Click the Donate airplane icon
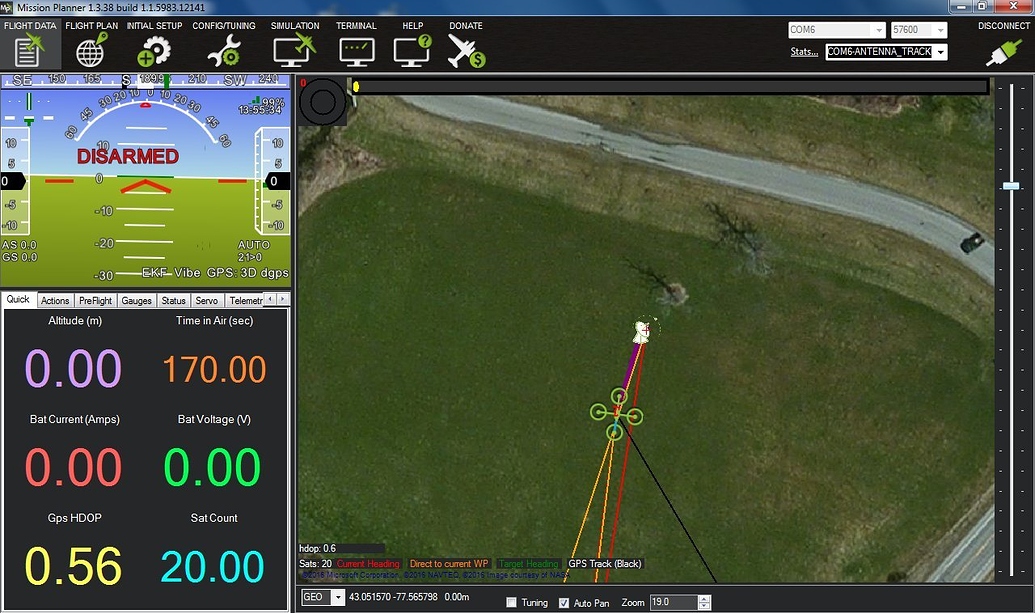The height and width of the screenshot is (613, 1035). point(466,48)
